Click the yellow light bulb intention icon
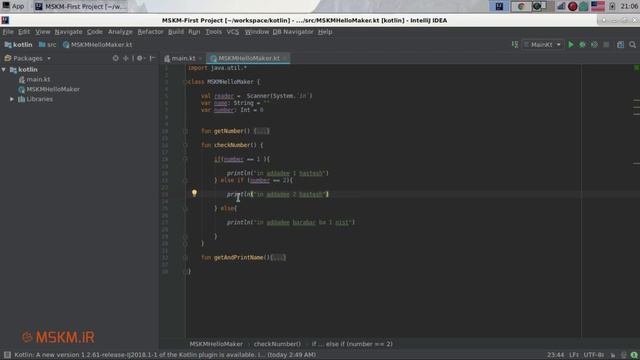Screen dimensions: 640x360 [x=194, y=193]
